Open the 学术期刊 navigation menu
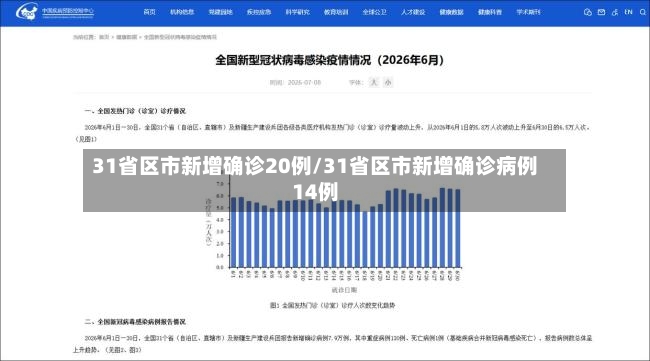650x361 pixels. pyautogui.click(x=528, y=12)
